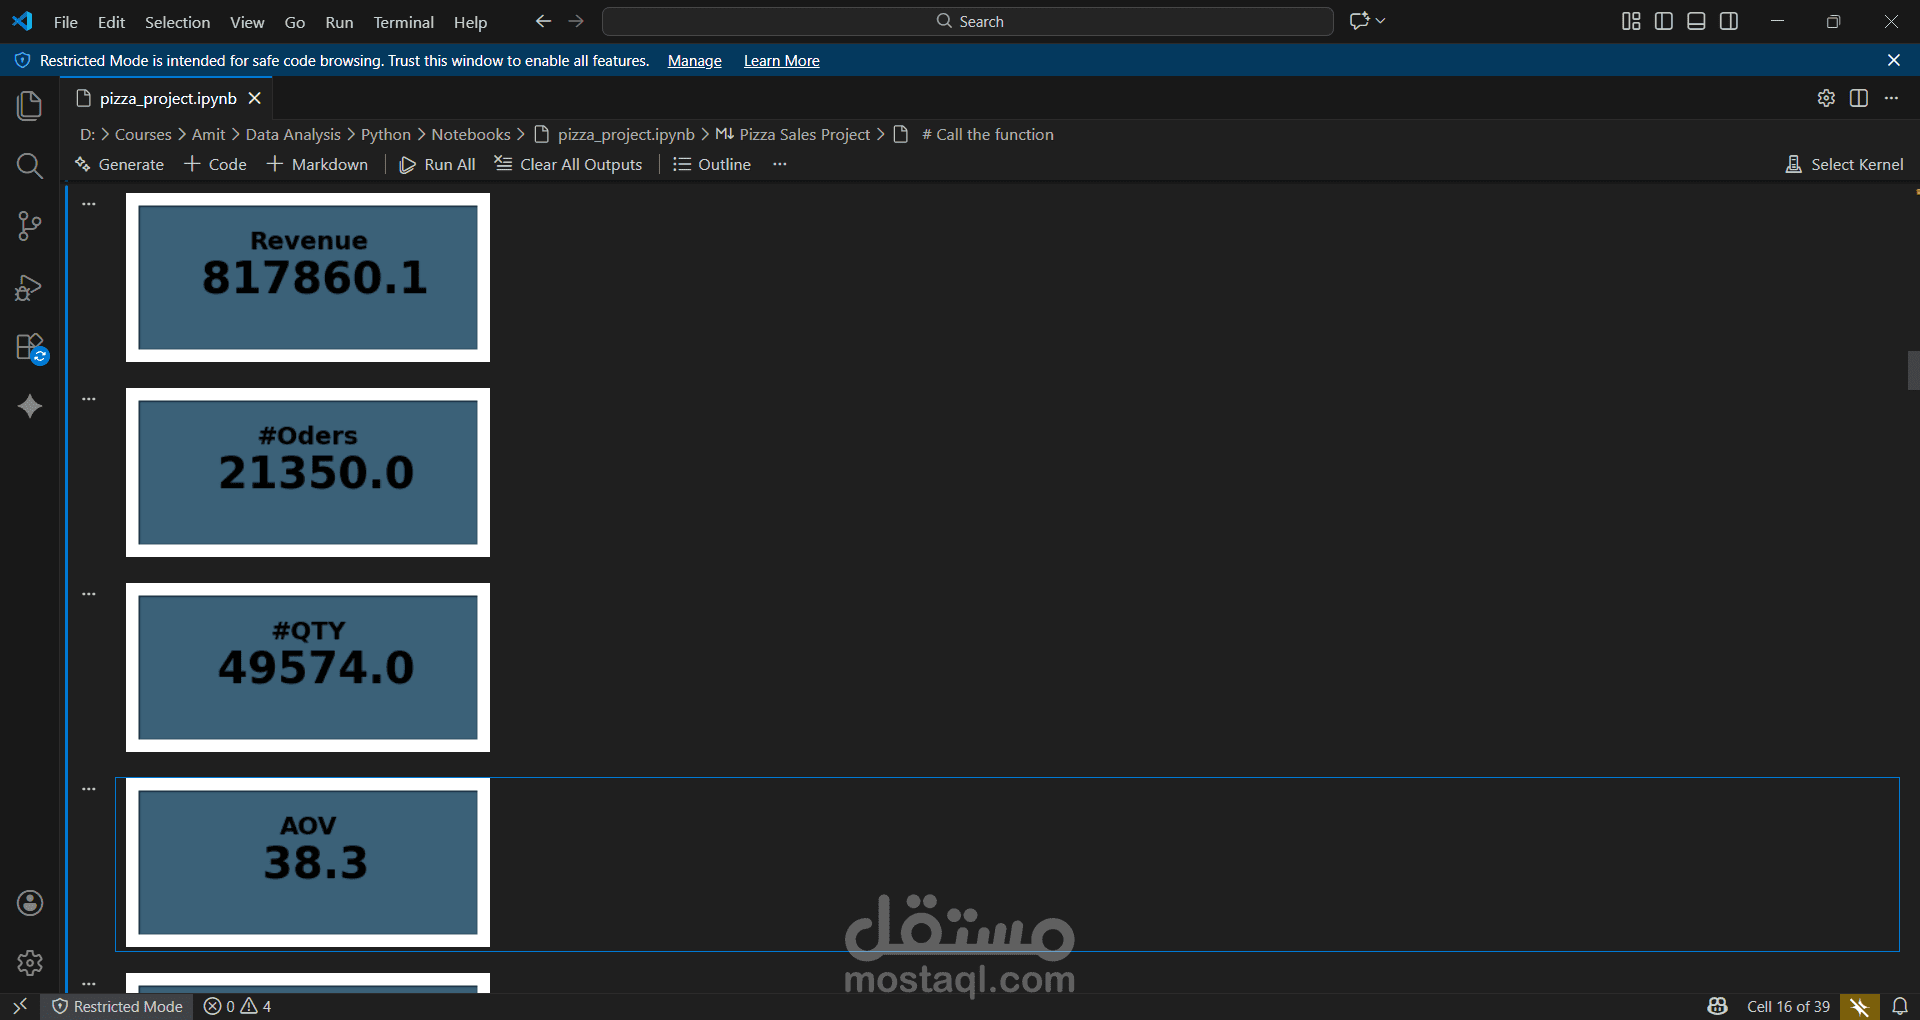This screenshot has height=1020, width=1920.
Task: Toggle the bottom Panel
Action: 1696,21
